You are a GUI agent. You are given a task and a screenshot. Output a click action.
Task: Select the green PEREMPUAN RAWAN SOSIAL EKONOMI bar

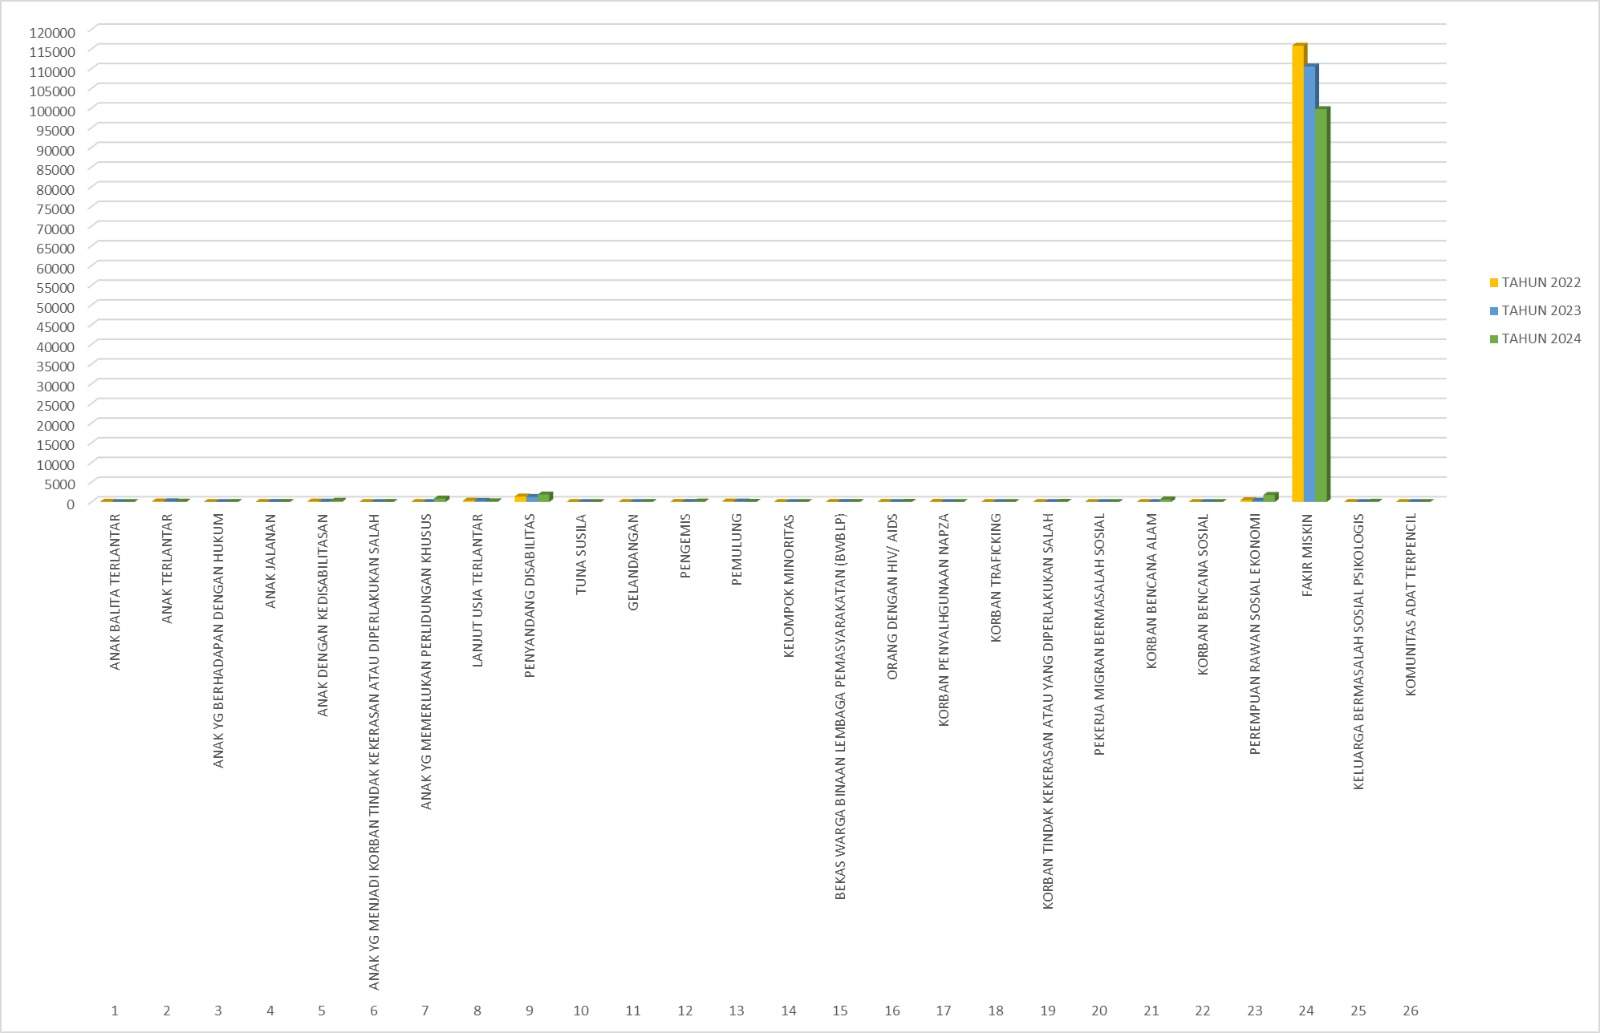click(1270, 497)
